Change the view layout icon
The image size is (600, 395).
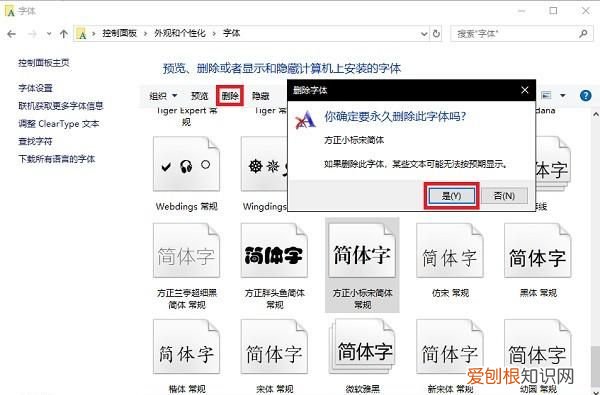(x=546, y=95)
